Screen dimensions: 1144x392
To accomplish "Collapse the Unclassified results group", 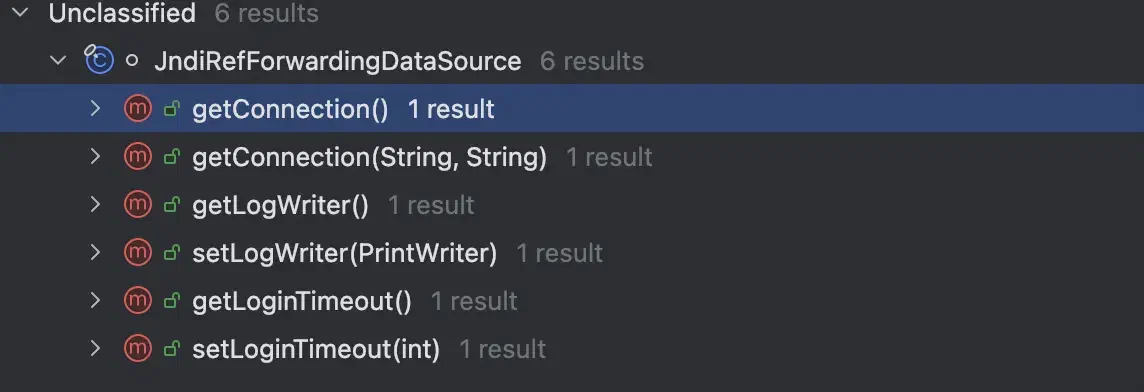I will 20,12.
